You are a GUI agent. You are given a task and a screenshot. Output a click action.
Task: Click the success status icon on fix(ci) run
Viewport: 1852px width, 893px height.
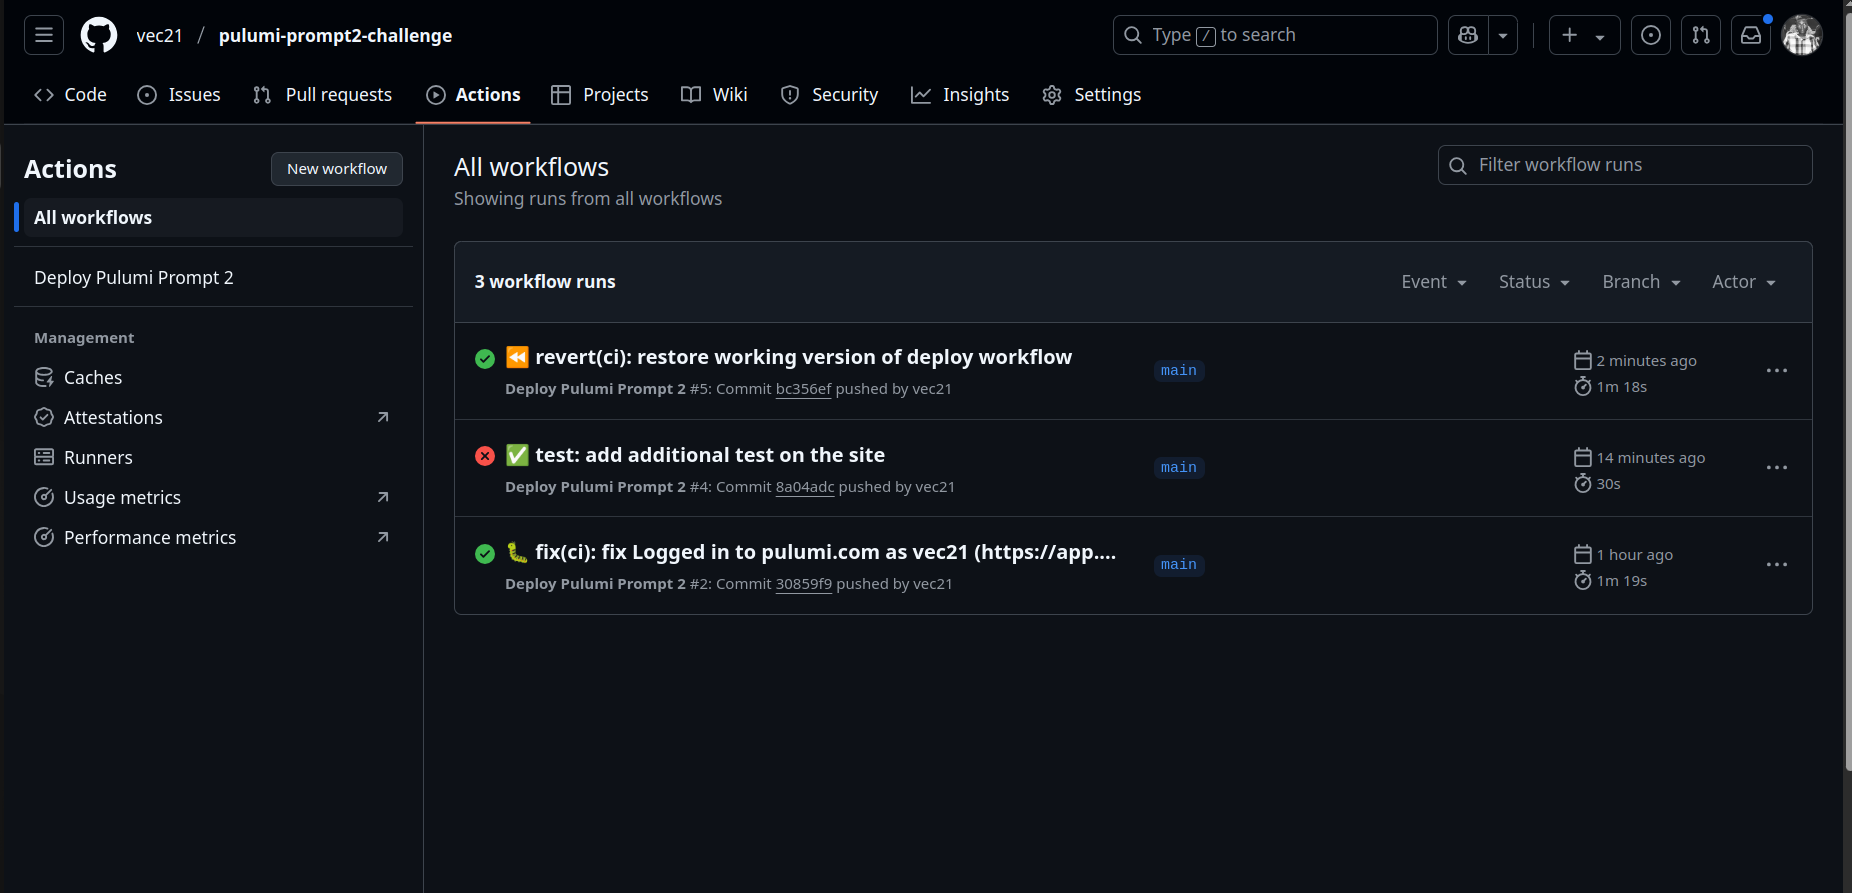(485, 554)
